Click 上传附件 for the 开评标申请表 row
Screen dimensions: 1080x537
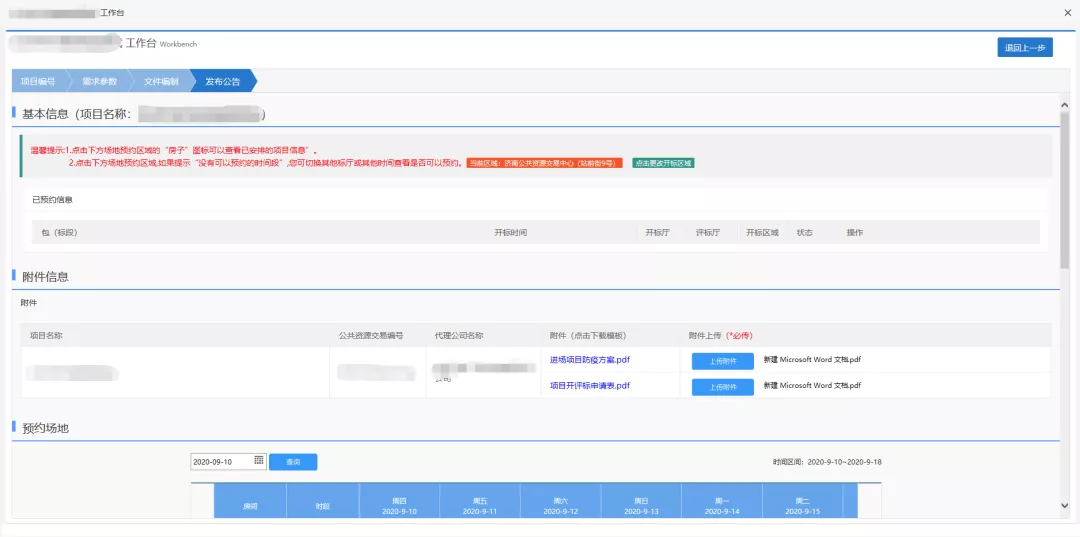(x=722, y=387)
